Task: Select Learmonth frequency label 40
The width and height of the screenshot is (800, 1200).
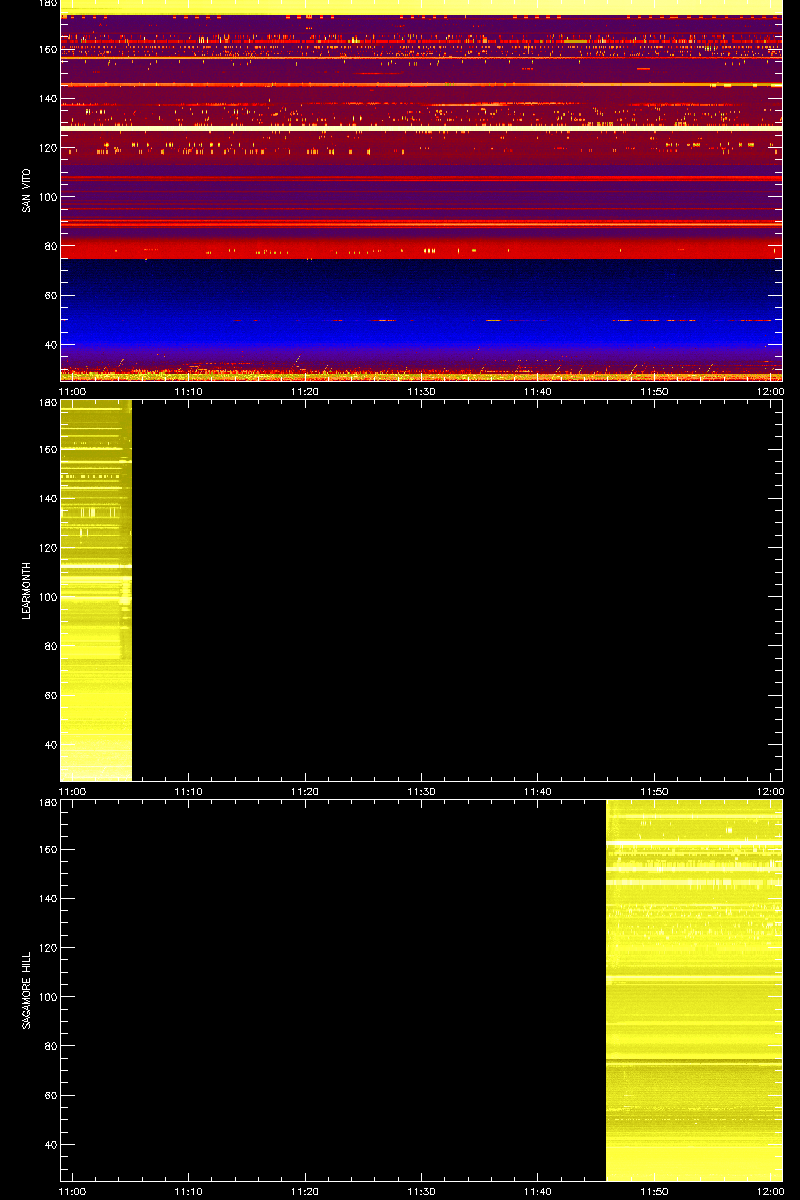Action: point(49,745)
